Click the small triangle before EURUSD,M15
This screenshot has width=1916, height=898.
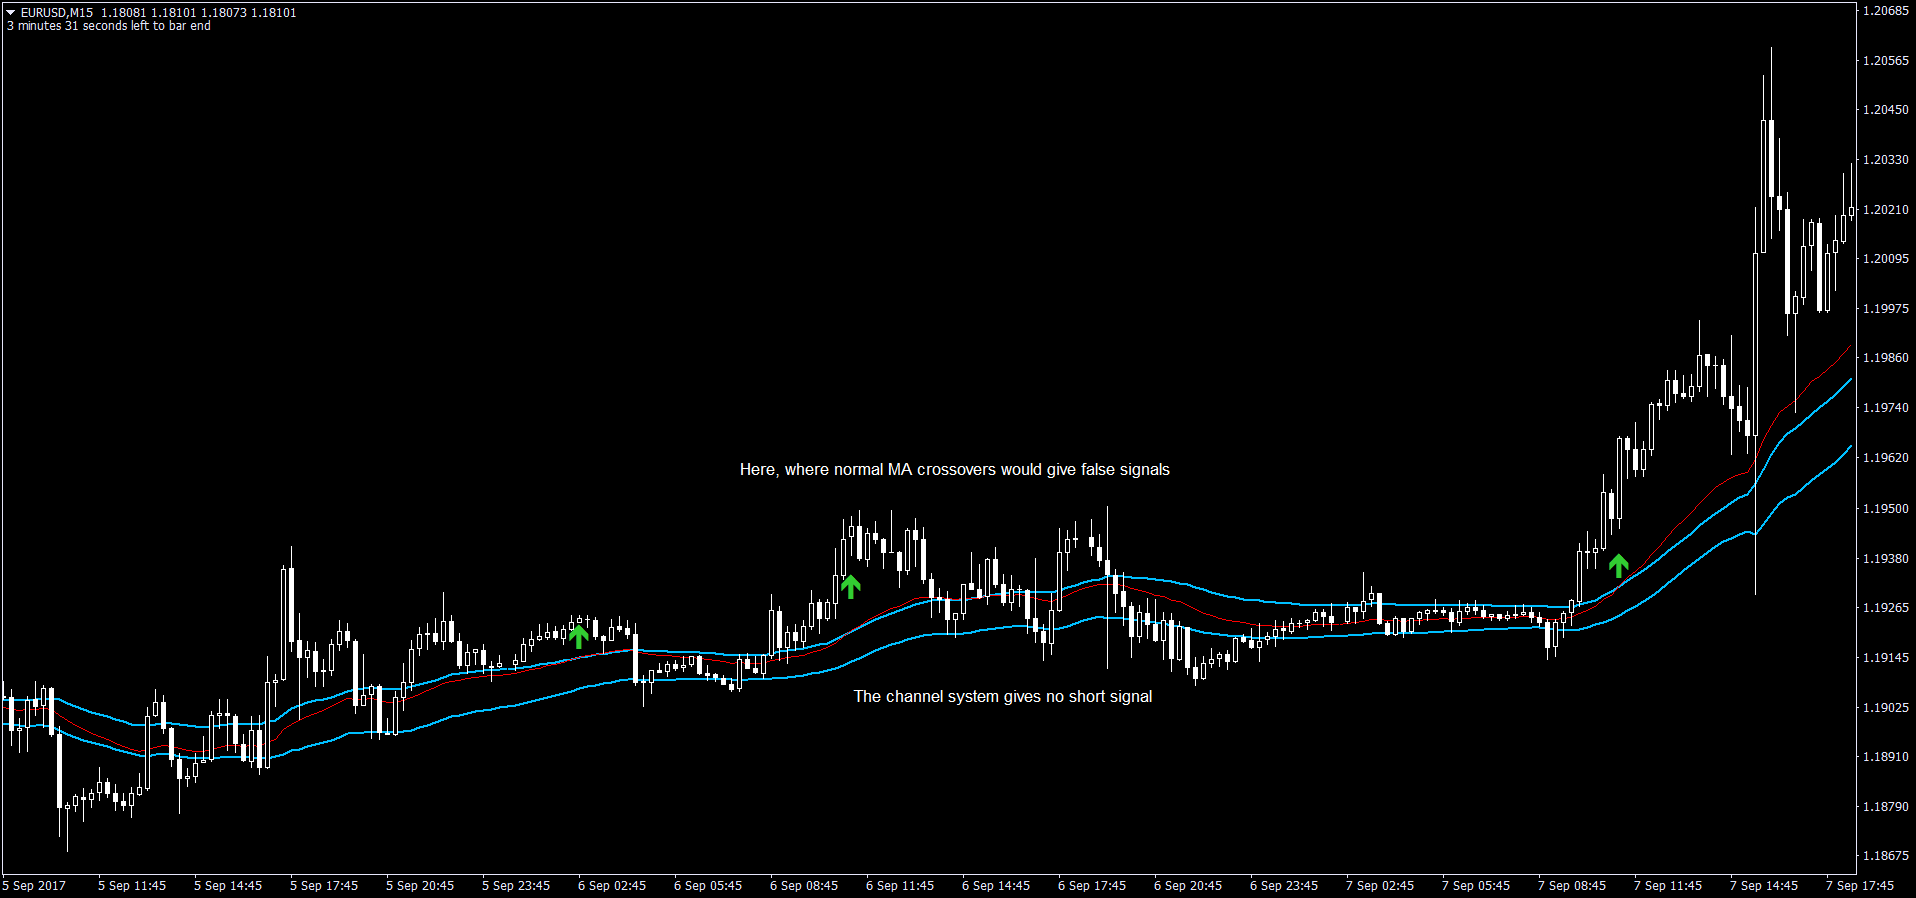(11, 13)
